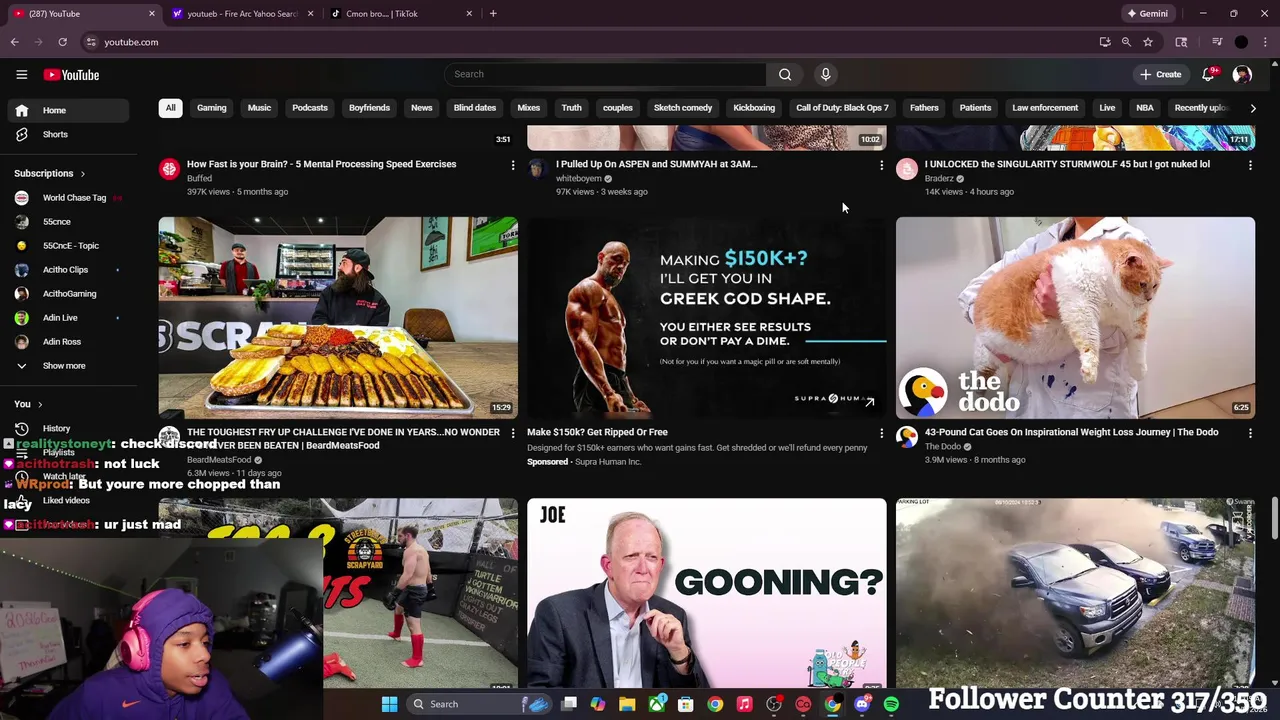Select the Podcasts filter chip
Image resolution: width=1280 pixels, height=720 pixels.
(310, 108)
